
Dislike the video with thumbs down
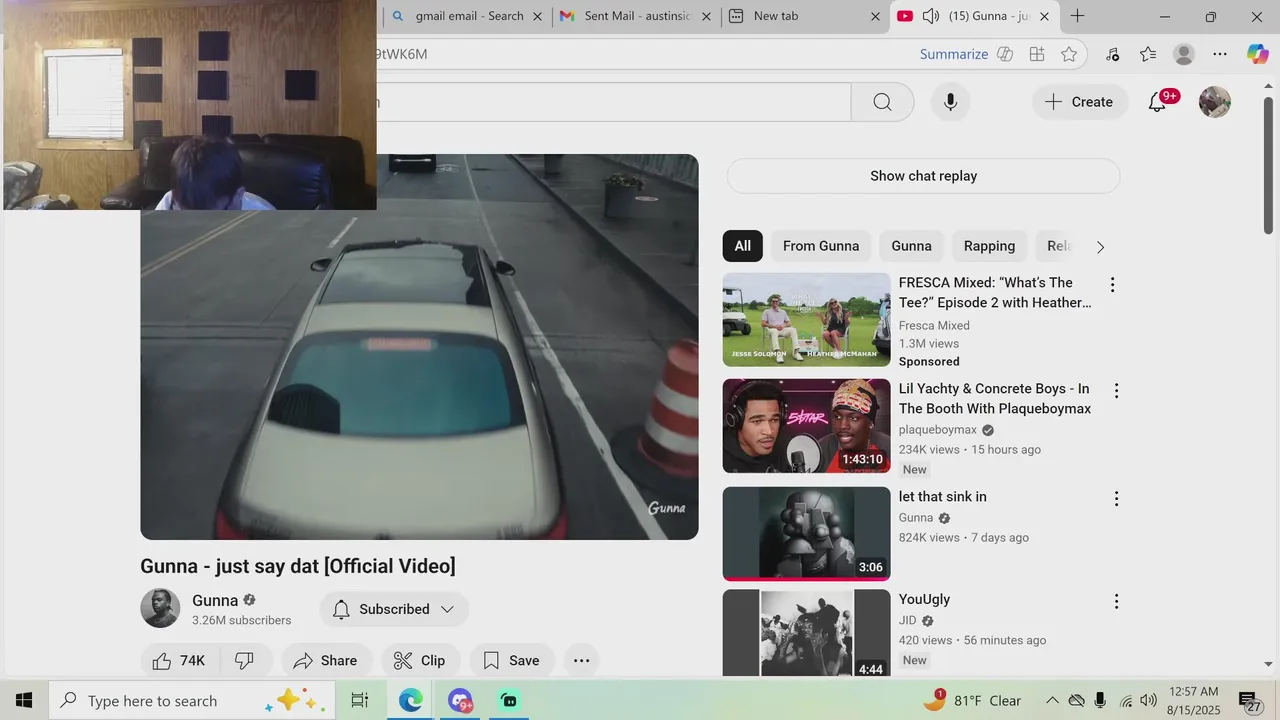pos(244,660)
